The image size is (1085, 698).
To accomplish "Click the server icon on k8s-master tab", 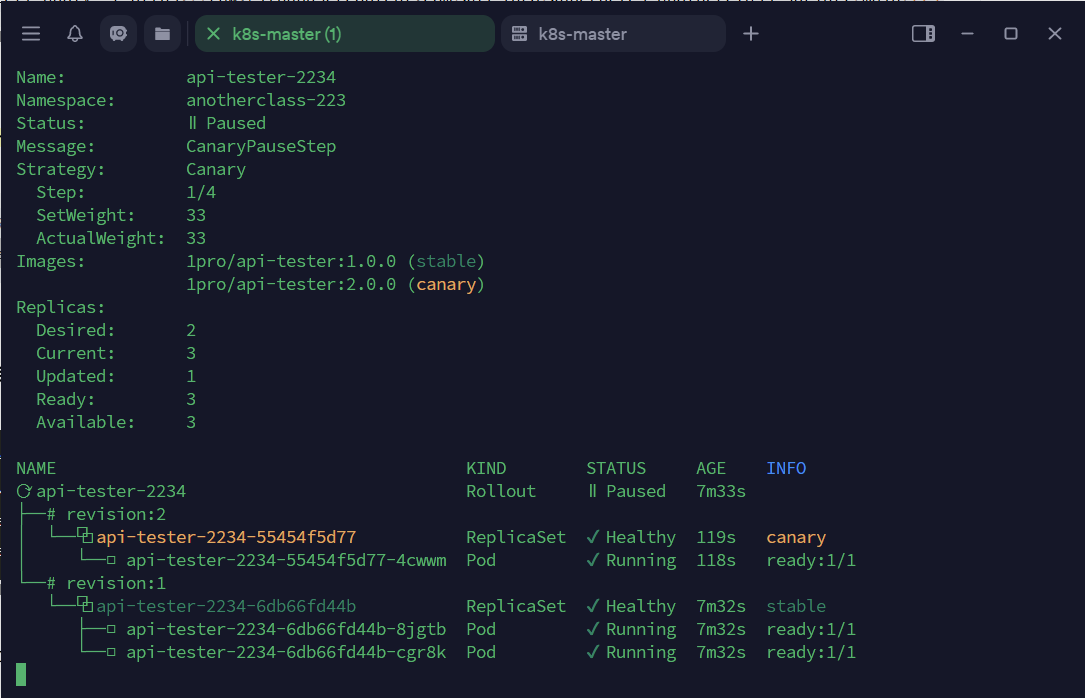I will coord(519,34).
